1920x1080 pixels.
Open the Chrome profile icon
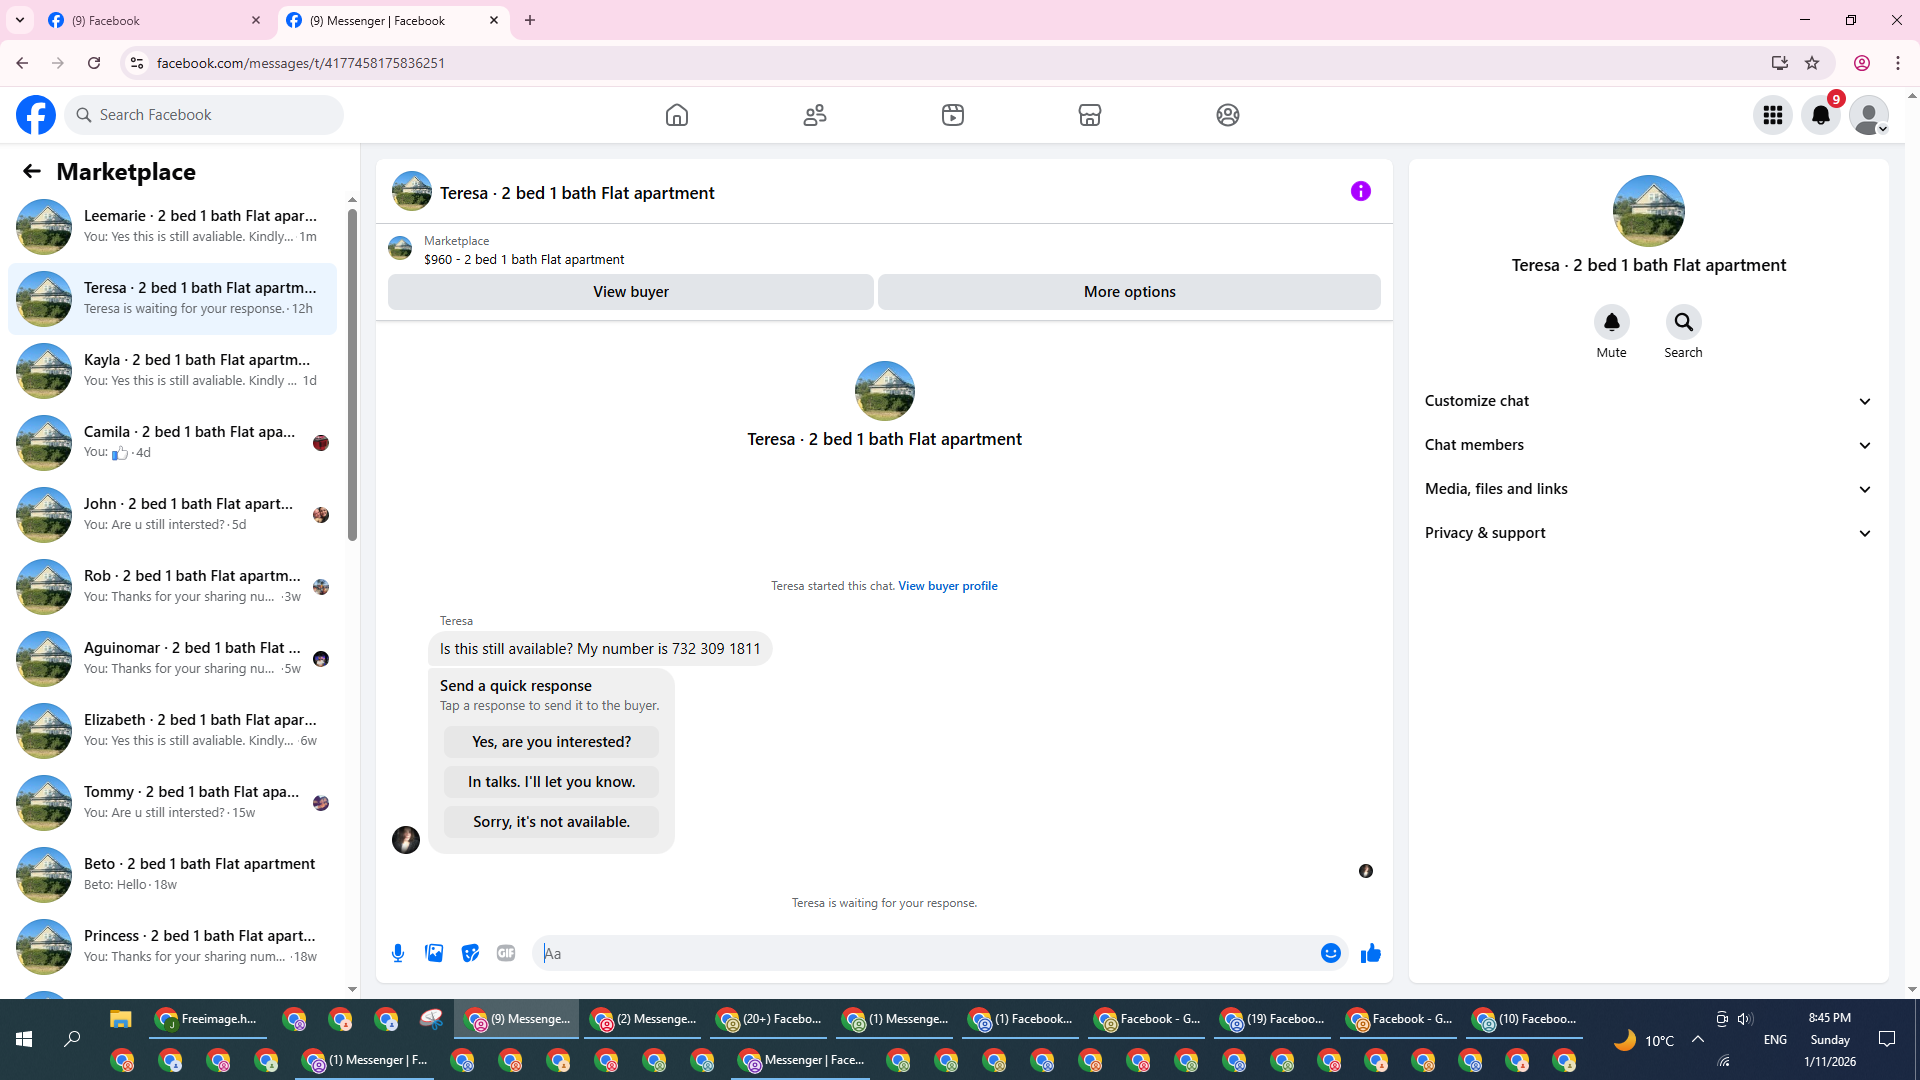click(x=1862, y=63)
